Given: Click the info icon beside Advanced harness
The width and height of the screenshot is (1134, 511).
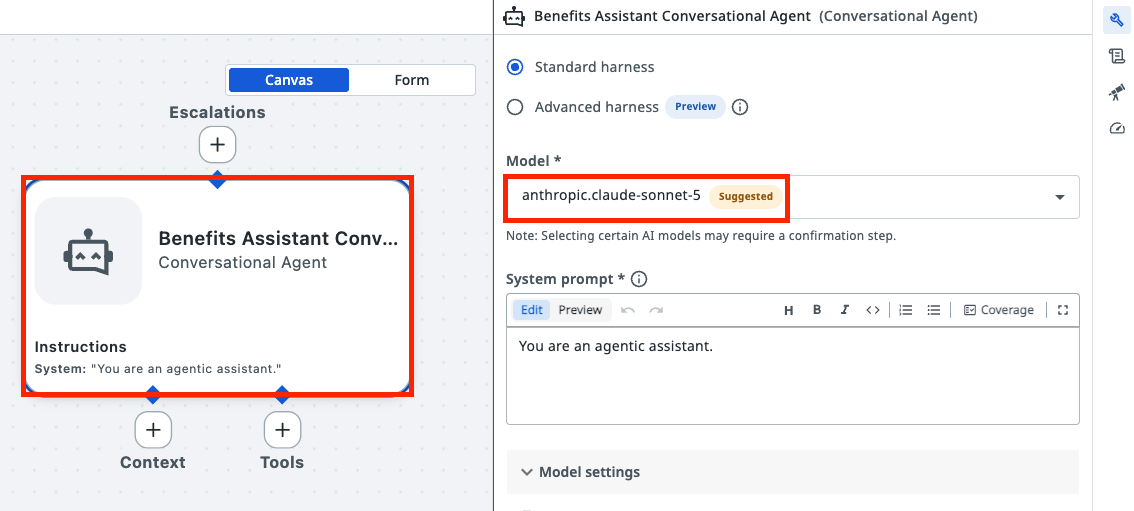Looking at the screenshot, I should tap(739, 108).
